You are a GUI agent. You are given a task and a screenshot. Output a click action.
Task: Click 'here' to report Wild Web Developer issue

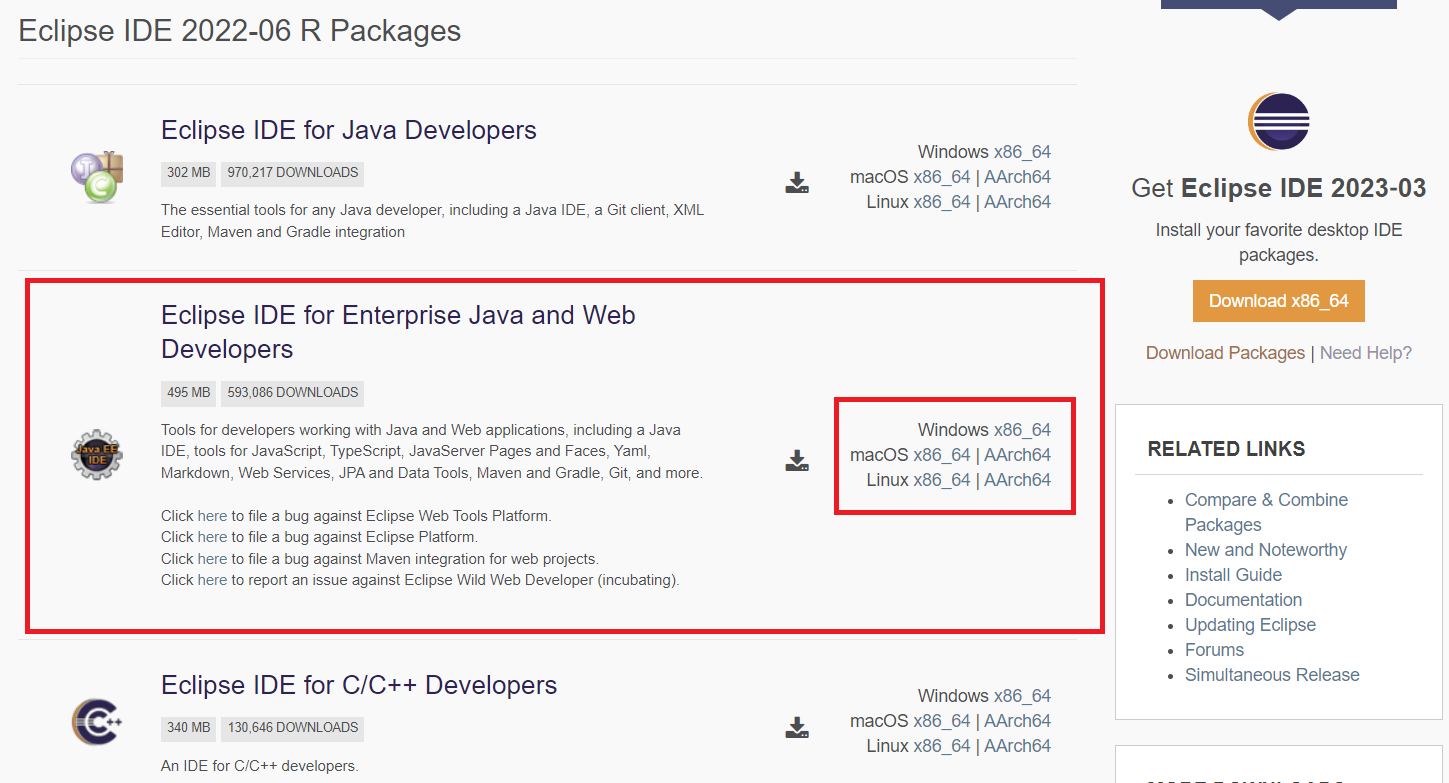tap(212, 579)
